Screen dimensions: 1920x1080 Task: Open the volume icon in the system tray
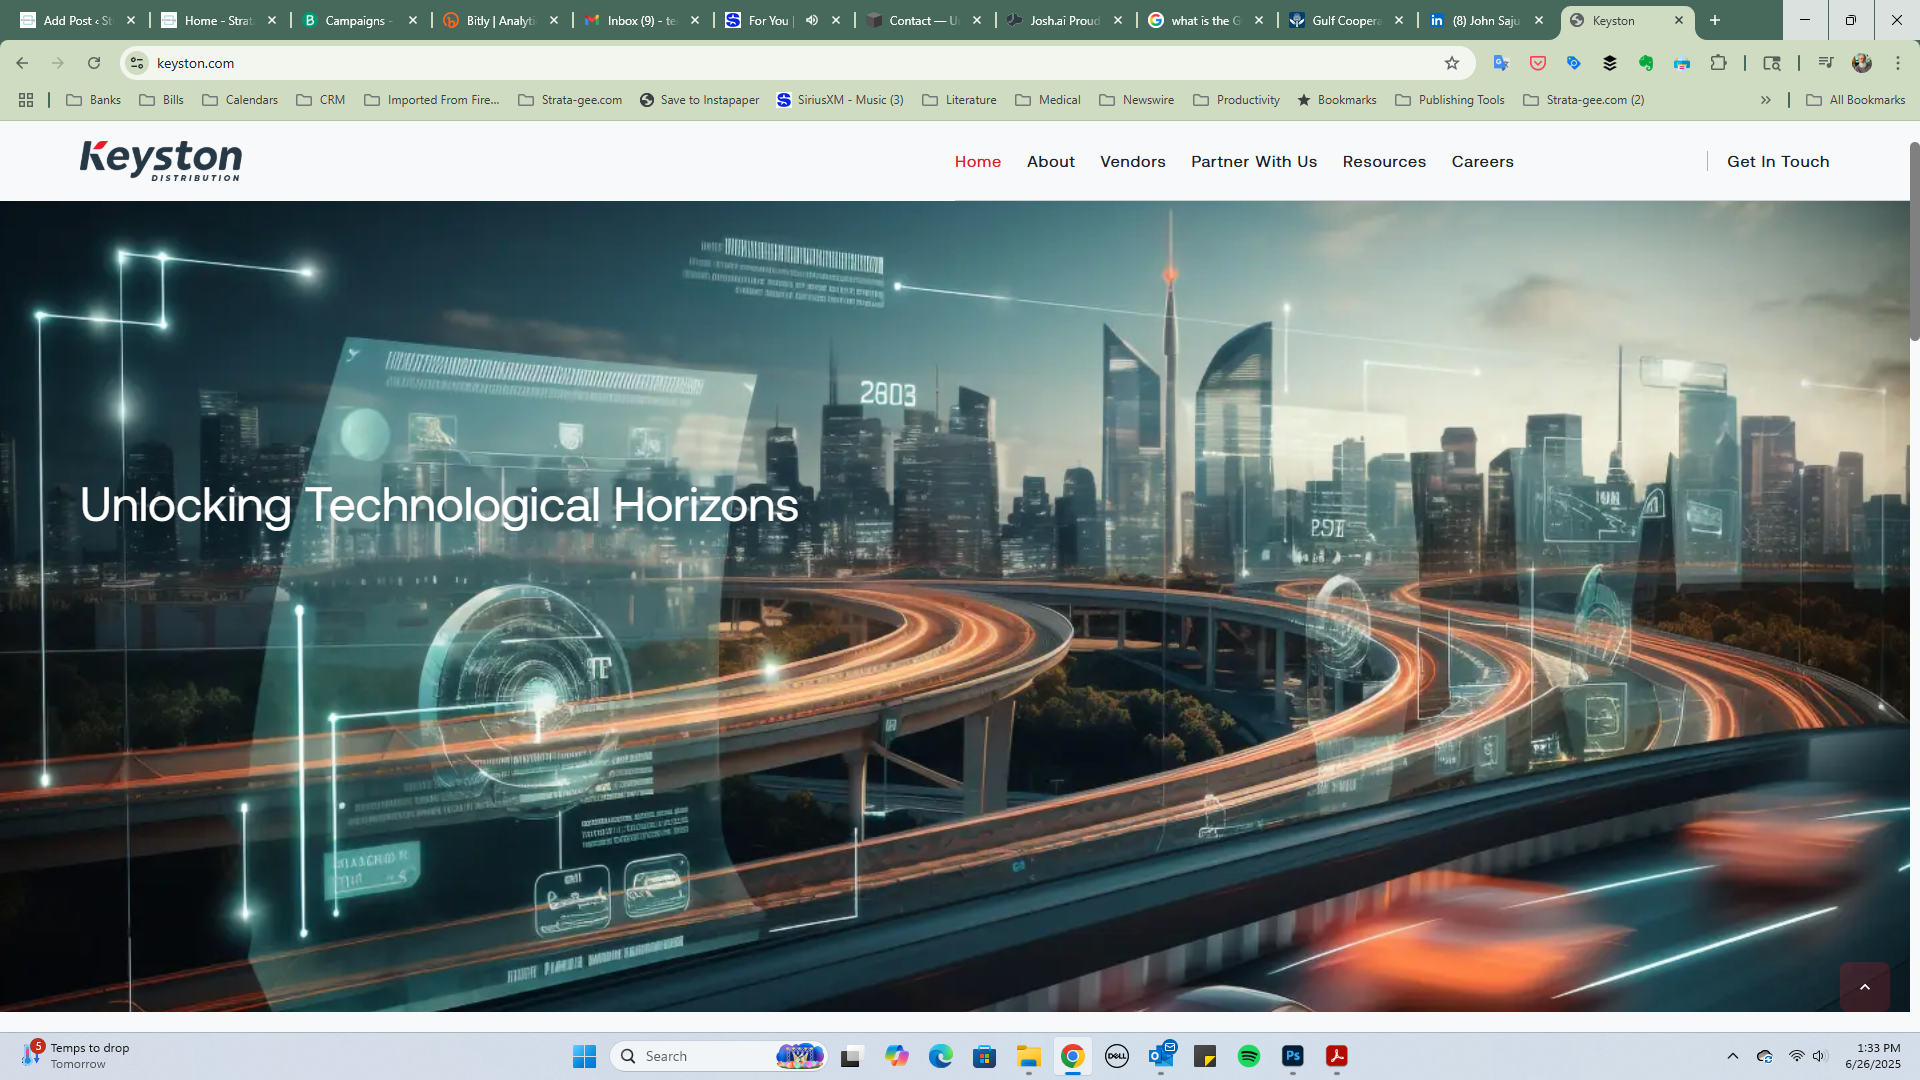pyautogui.click(x=1819, y=1056)
